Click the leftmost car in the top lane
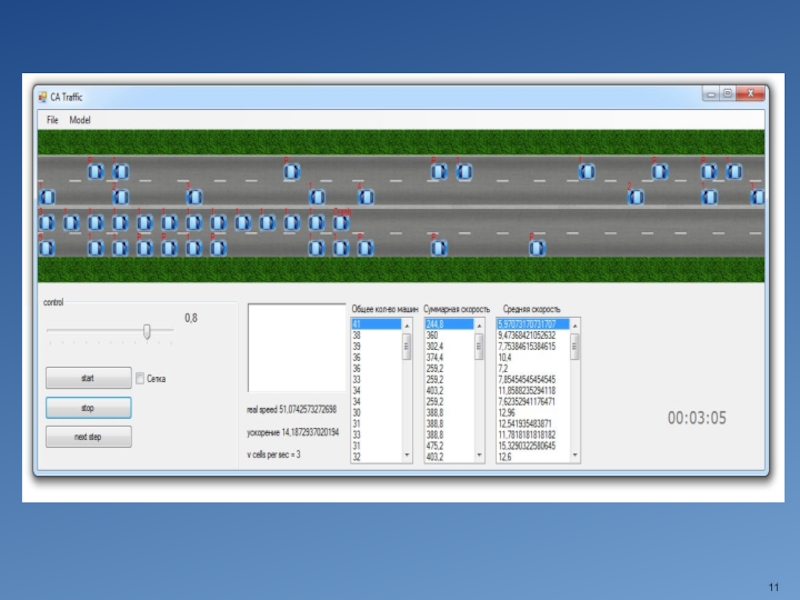The width and height of the screenshot is (800, 600). coord(96,172)
